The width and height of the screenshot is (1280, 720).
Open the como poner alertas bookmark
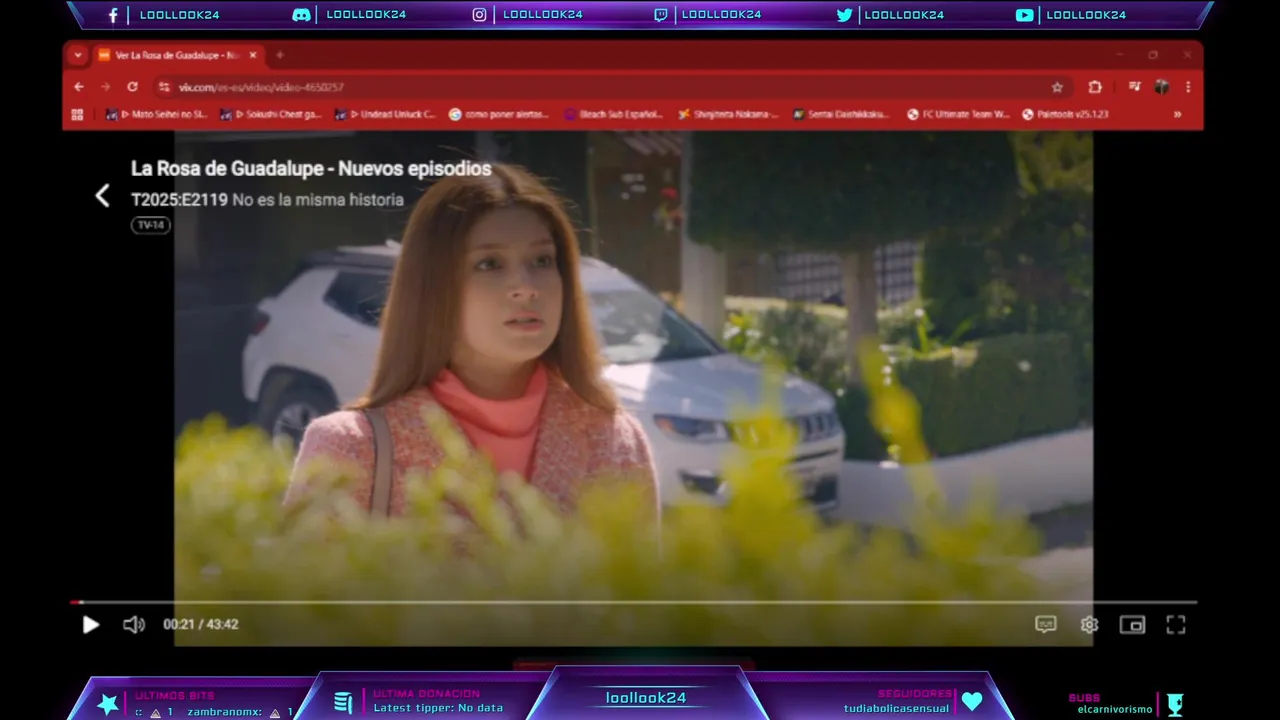(x=500, y=114)
